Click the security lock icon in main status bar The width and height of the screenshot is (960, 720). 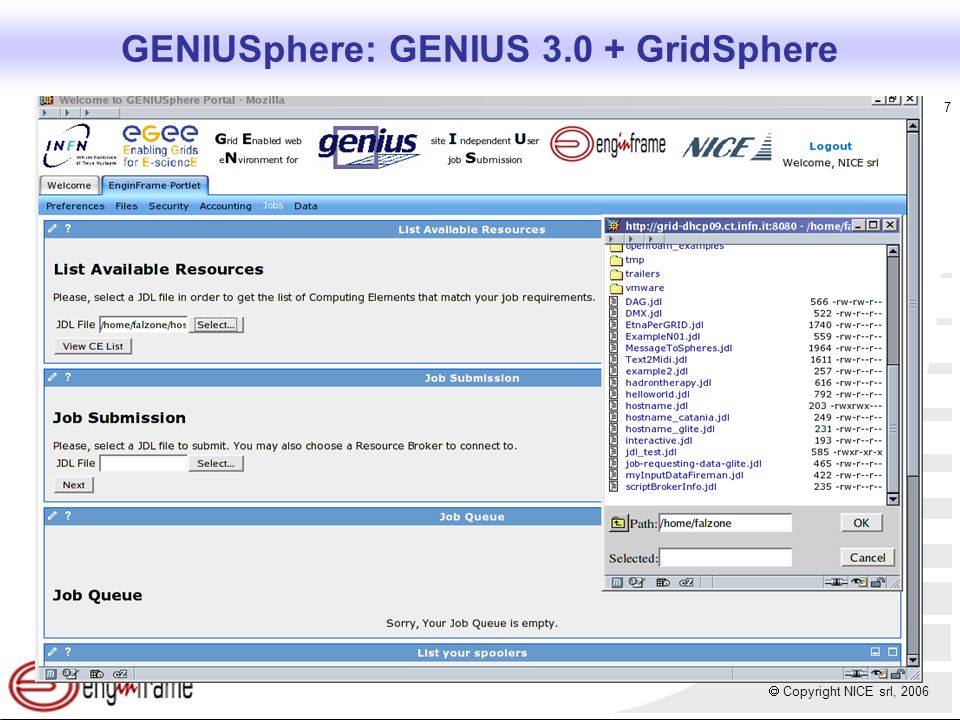point(898,674)
